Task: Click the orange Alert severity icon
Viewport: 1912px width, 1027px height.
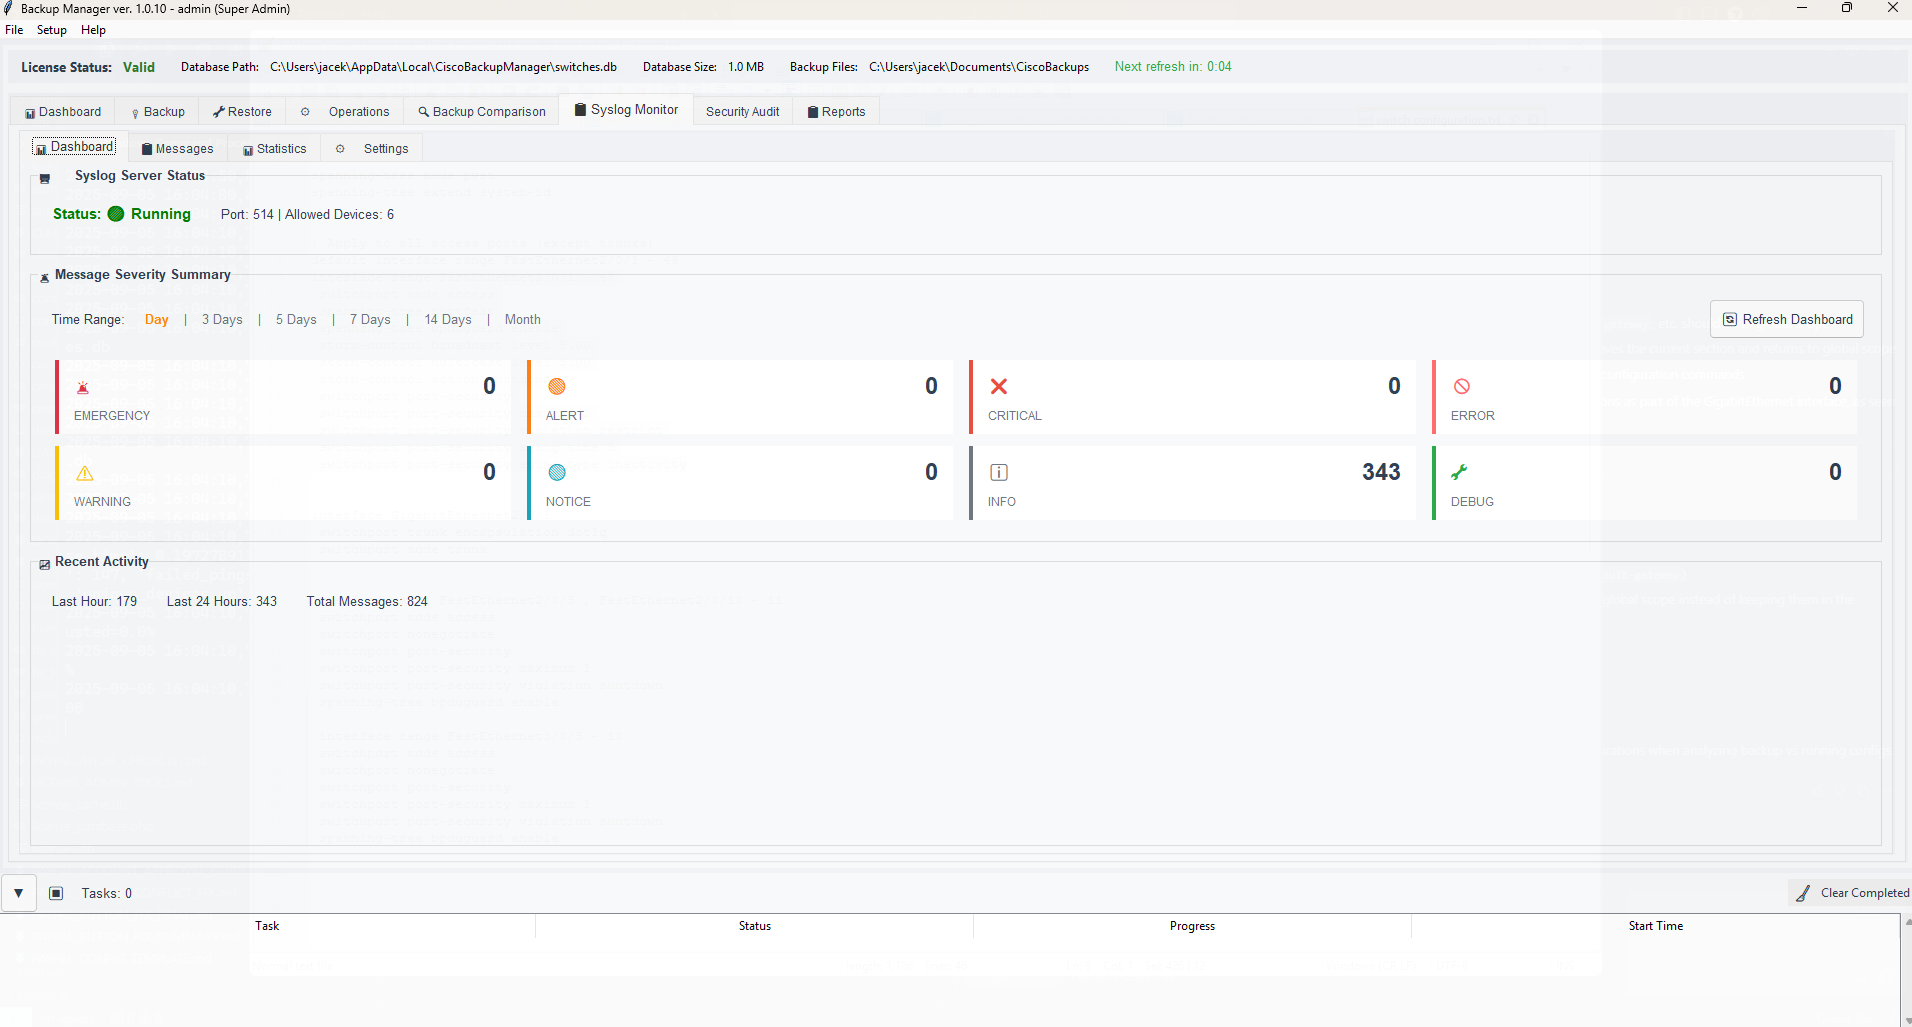Action: pos(557,386)
